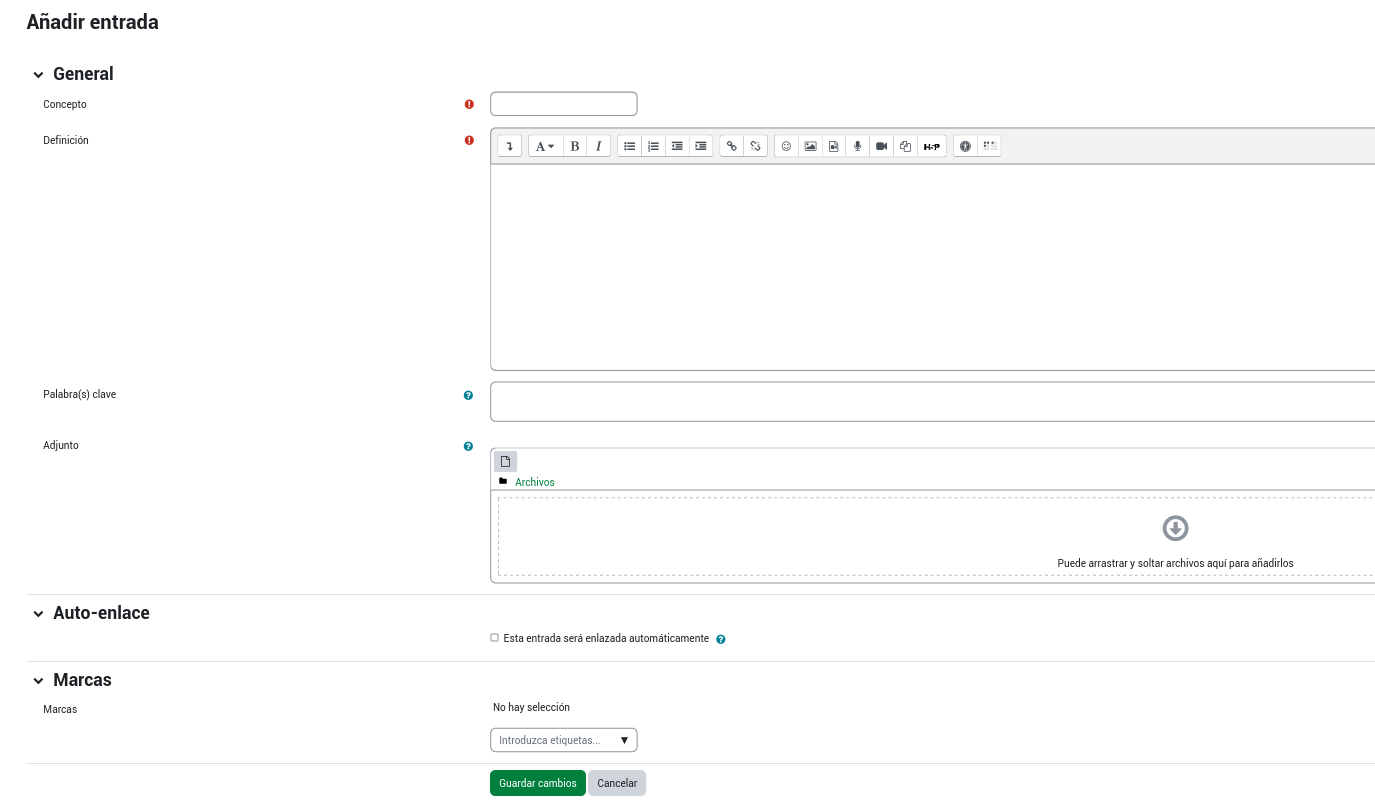Show help for automatic linking option

pos(721,639)
